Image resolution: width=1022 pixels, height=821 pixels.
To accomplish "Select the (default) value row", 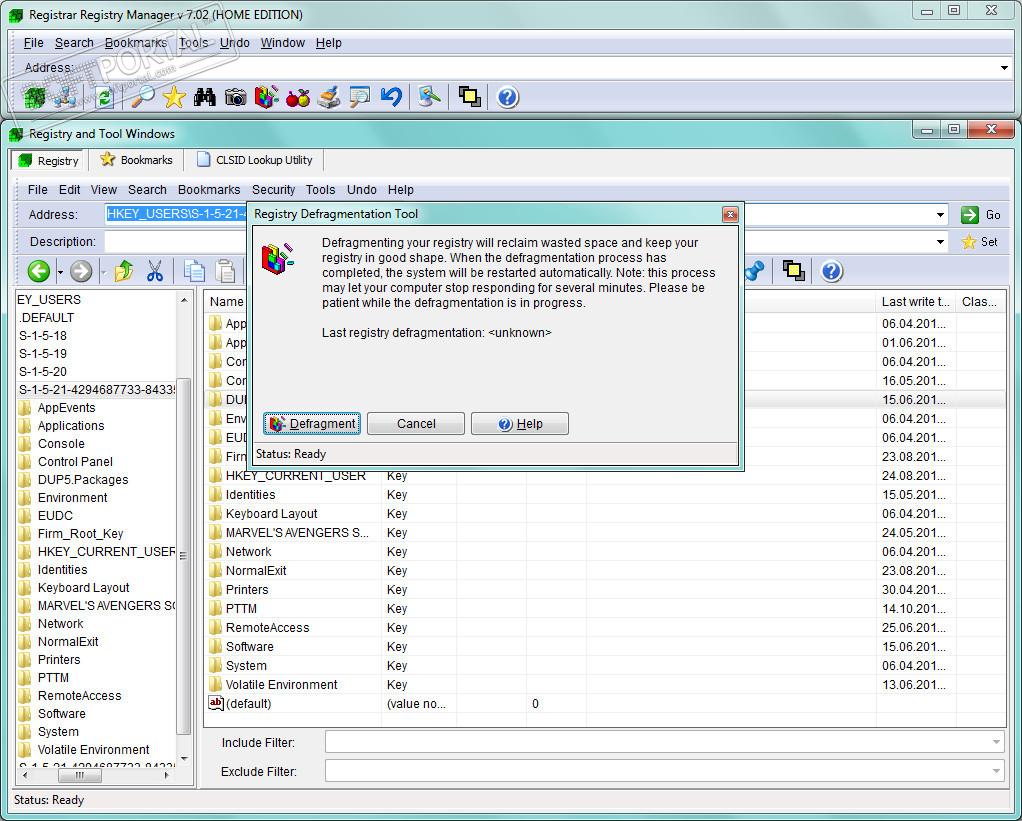I will [x=606, y=704].
